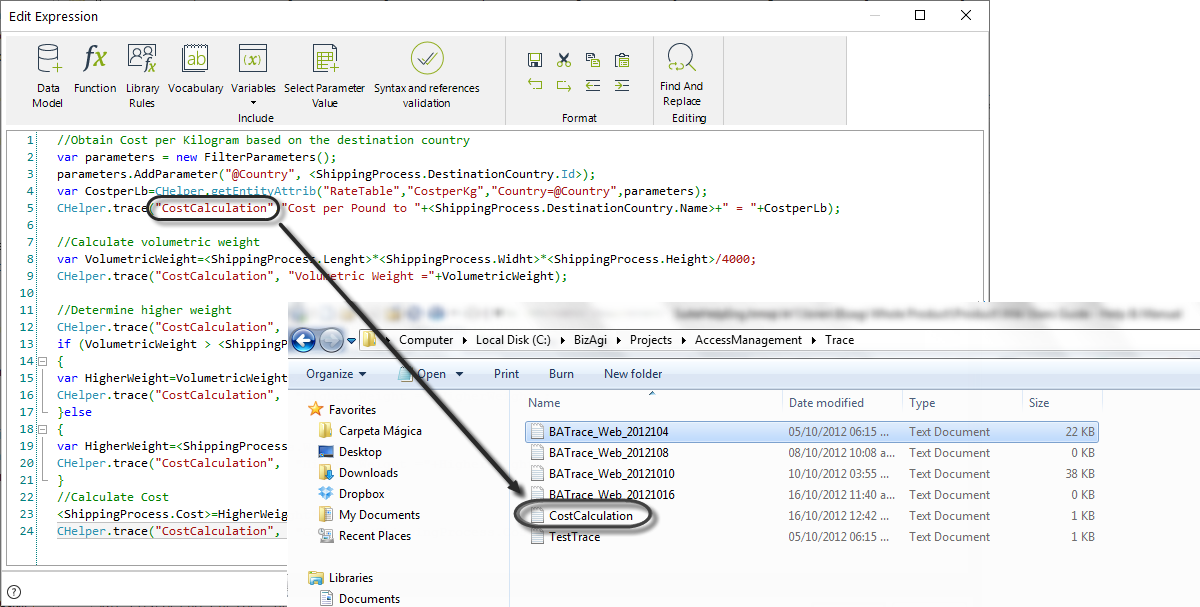The image size is (1200, 607).
Task: Open the Data Model tool
Action: point(47,75)
